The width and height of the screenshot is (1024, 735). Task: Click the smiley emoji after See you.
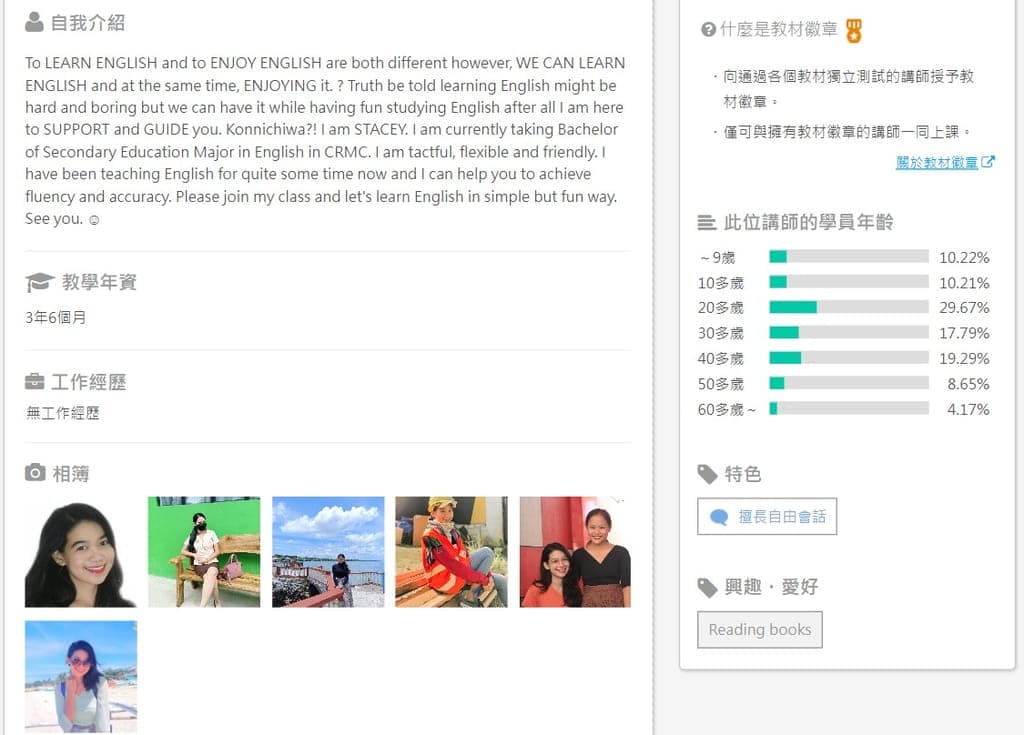[x=94, y=220]
